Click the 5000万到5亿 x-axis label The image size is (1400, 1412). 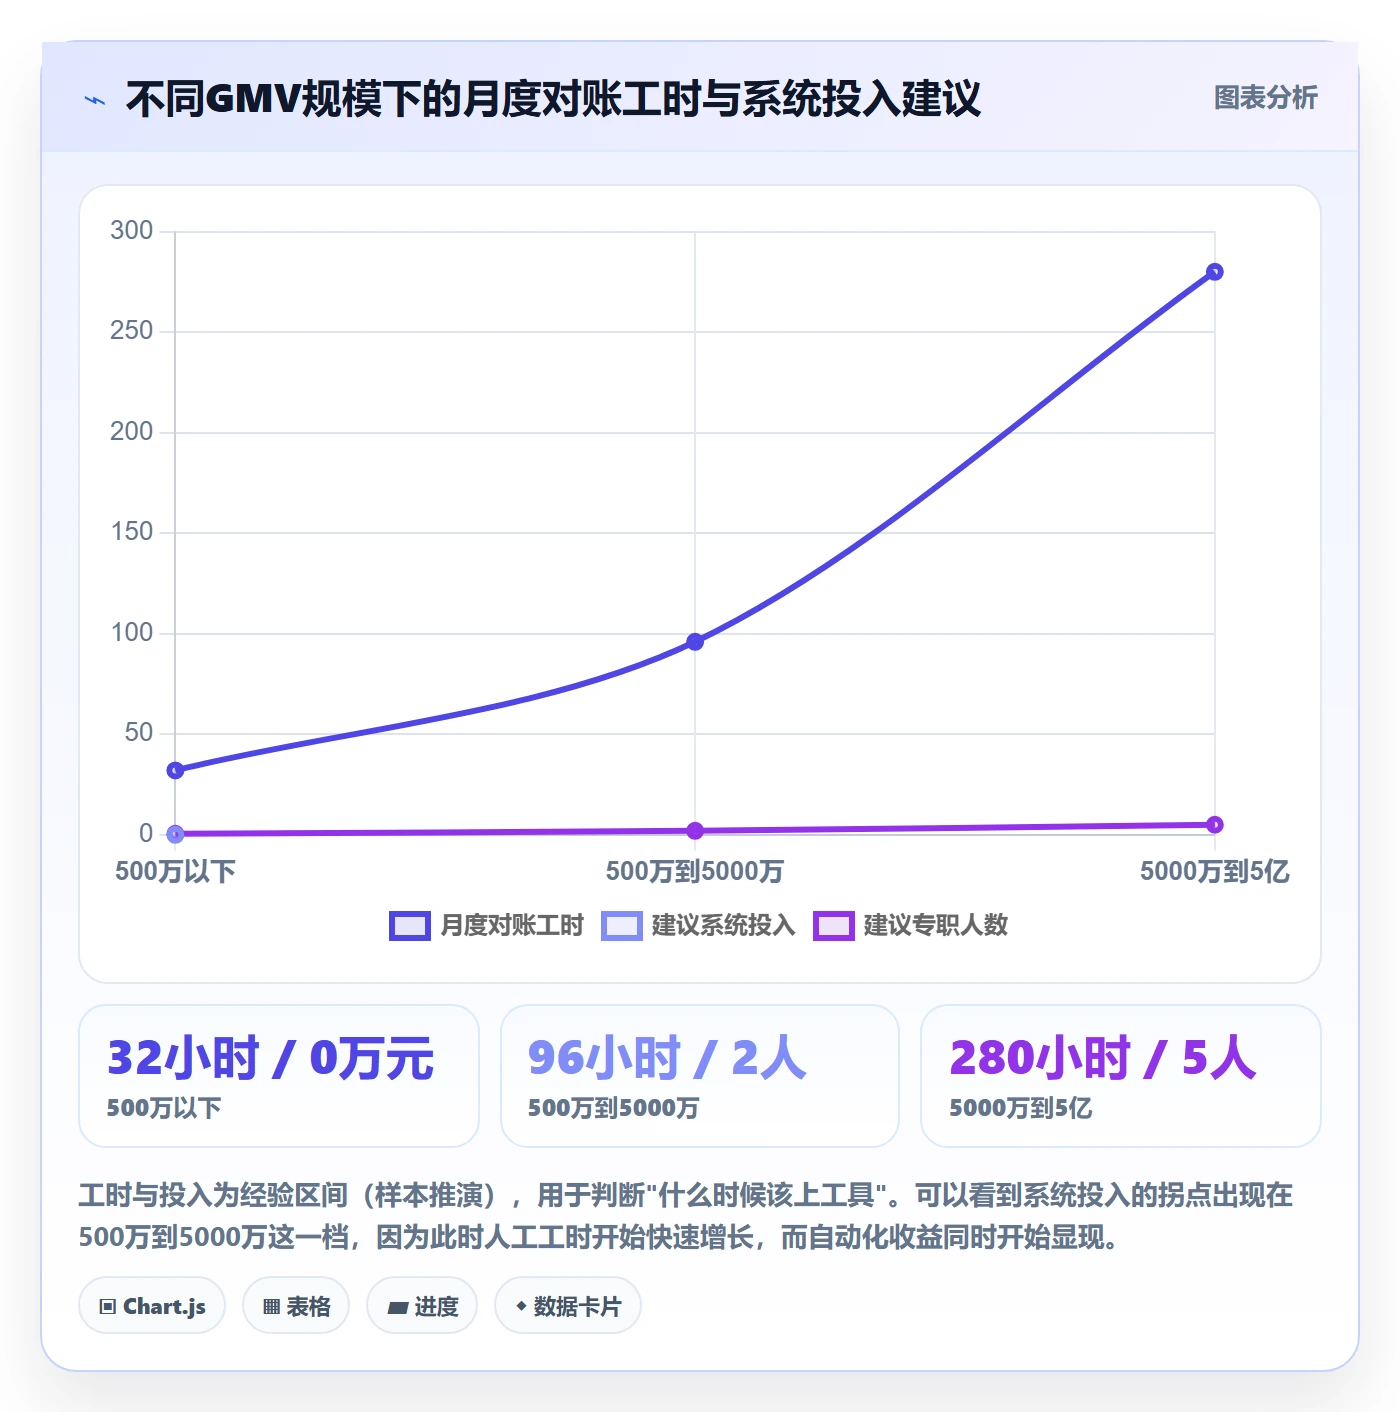coord(1214,872)
